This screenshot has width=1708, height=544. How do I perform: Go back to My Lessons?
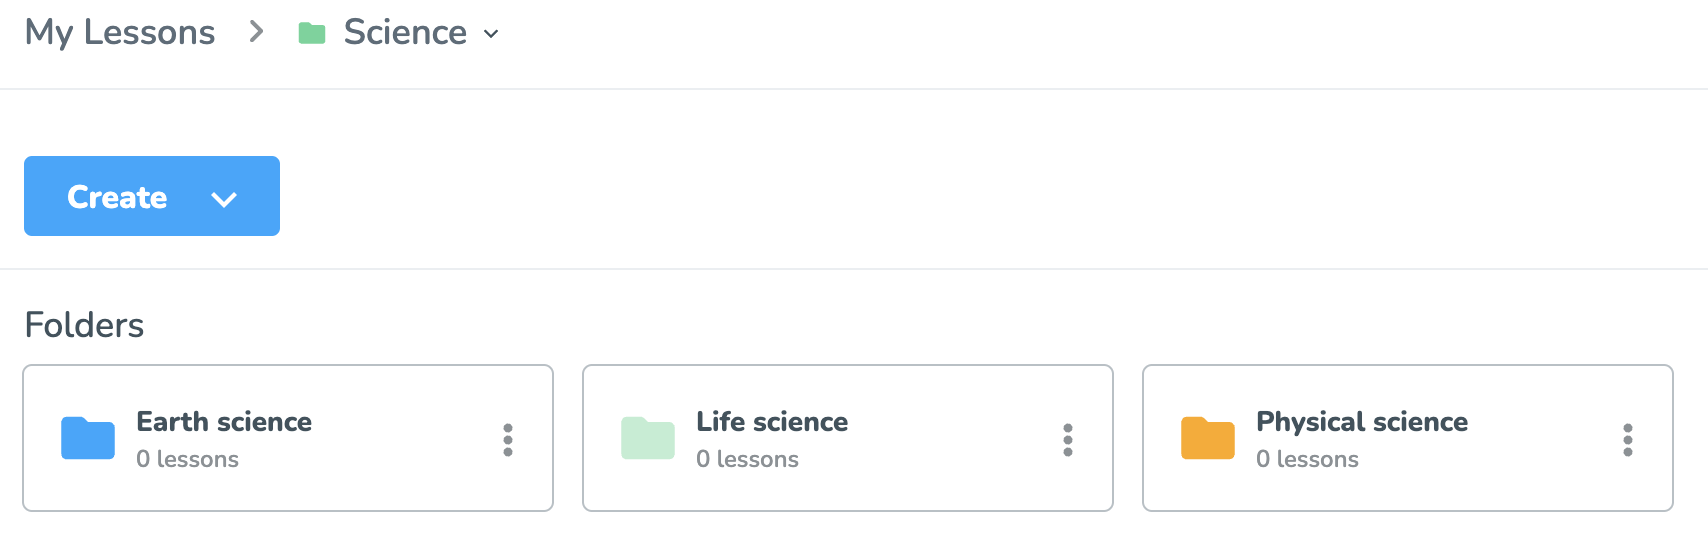point(120,33)
